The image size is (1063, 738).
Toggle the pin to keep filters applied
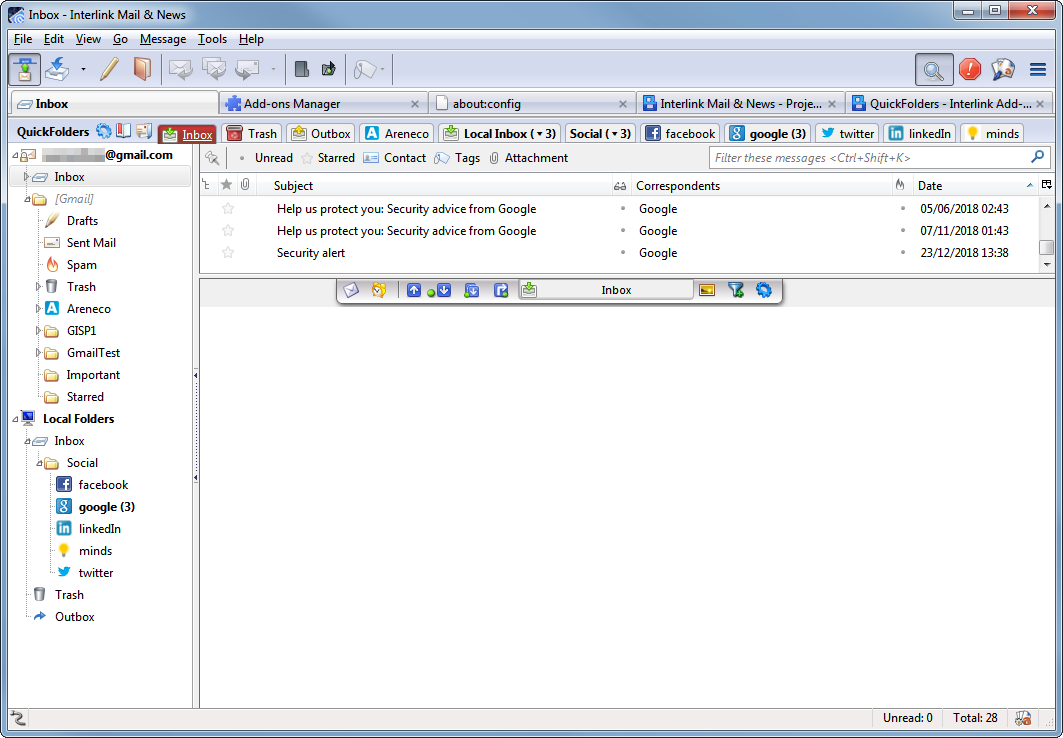(x=212, y=158)
